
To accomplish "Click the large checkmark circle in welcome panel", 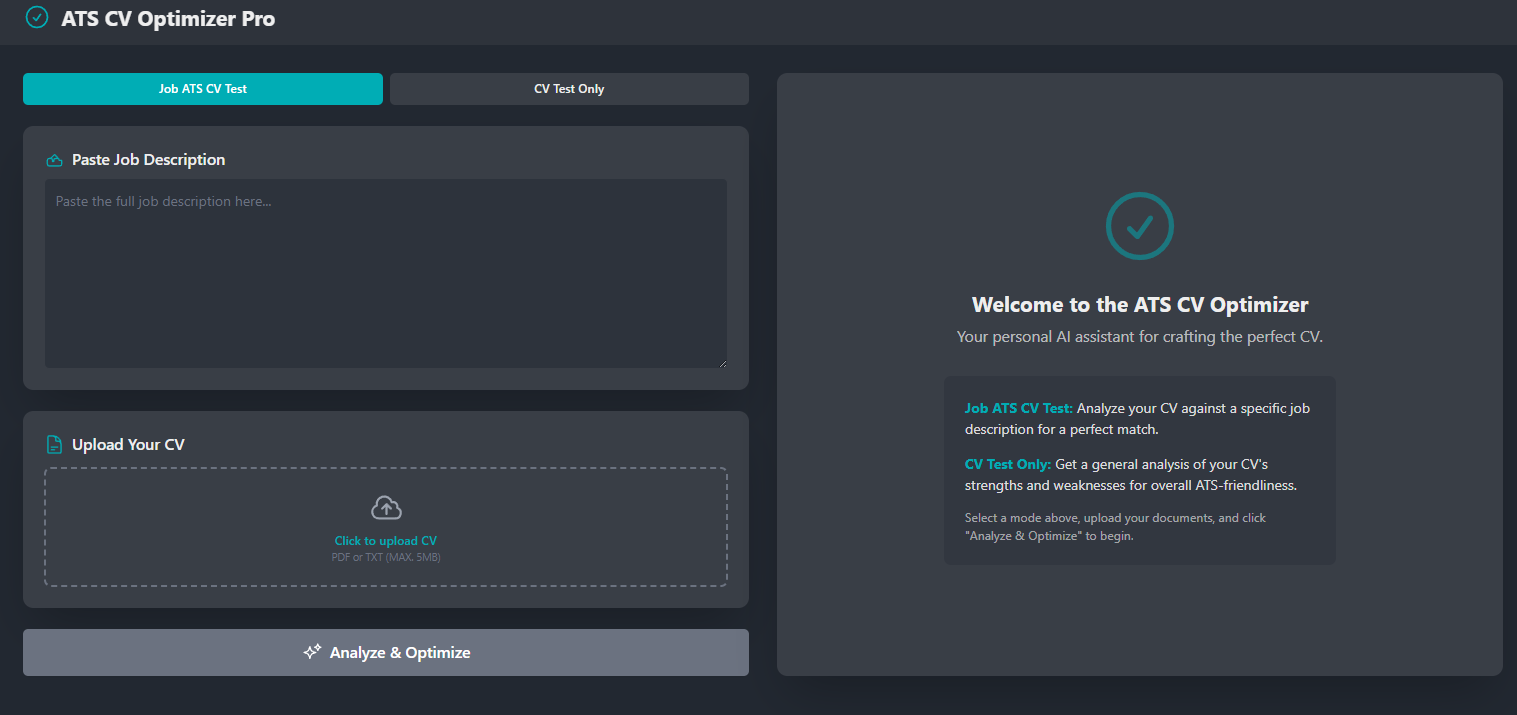I will point(1140,226).
